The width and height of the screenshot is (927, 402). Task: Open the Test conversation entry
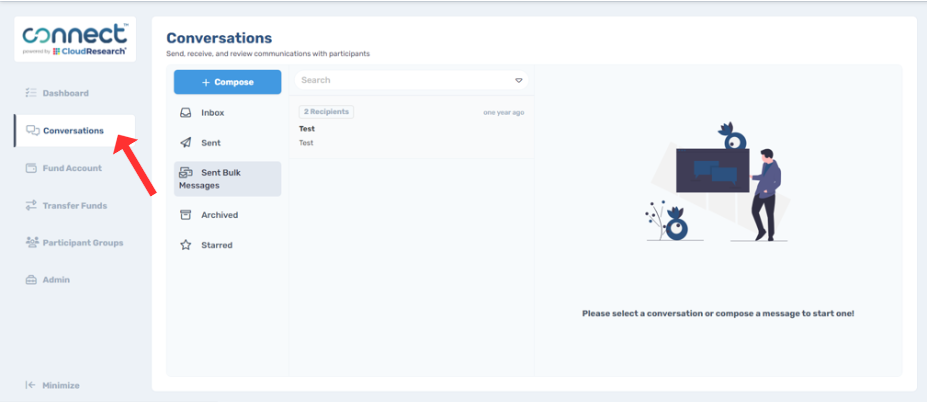pos(411,127)
